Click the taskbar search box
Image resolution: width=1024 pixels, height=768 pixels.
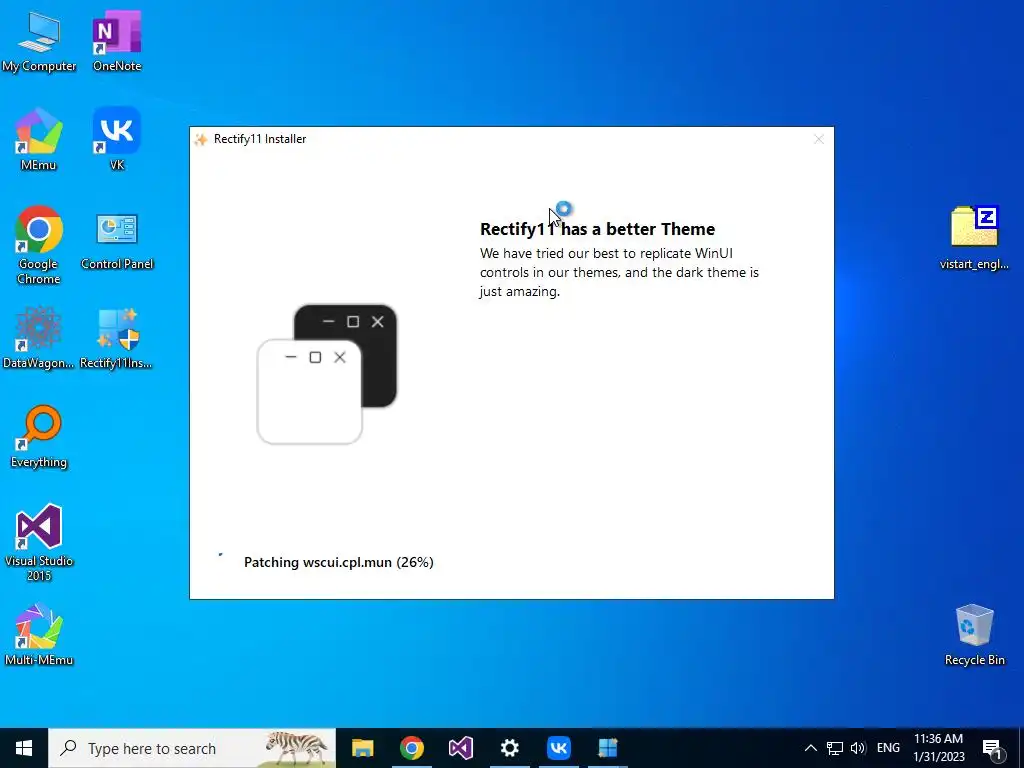(192, 748)
